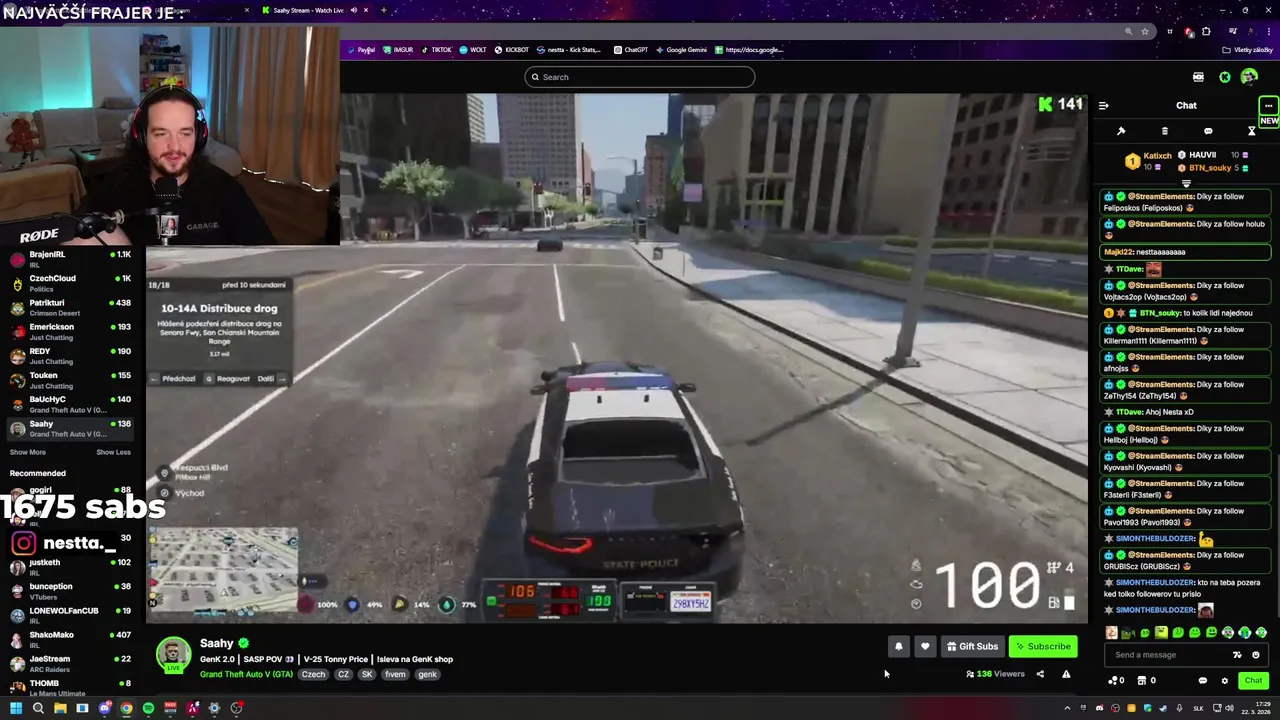Screen dimensions: 1280x720
Task: Collapse the chat panel with arrow icon
Action: click(x=1103, y=105)
